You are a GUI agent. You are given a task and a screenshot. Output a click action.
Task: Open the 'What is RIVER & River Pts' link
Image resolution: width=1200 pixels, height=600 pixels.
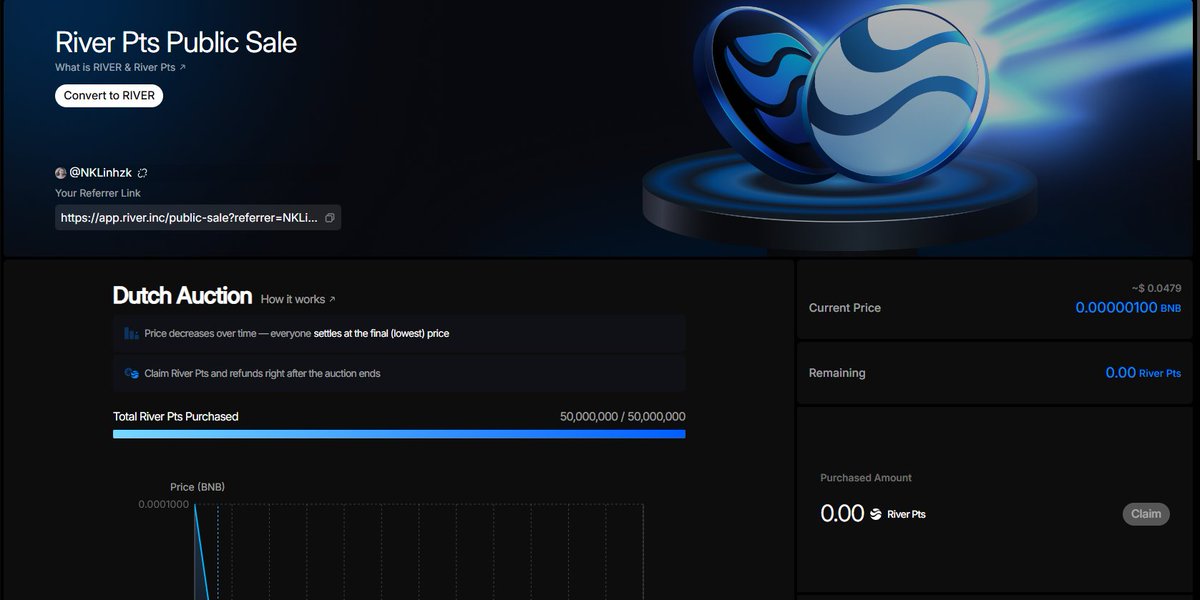[x=120, y=68]
